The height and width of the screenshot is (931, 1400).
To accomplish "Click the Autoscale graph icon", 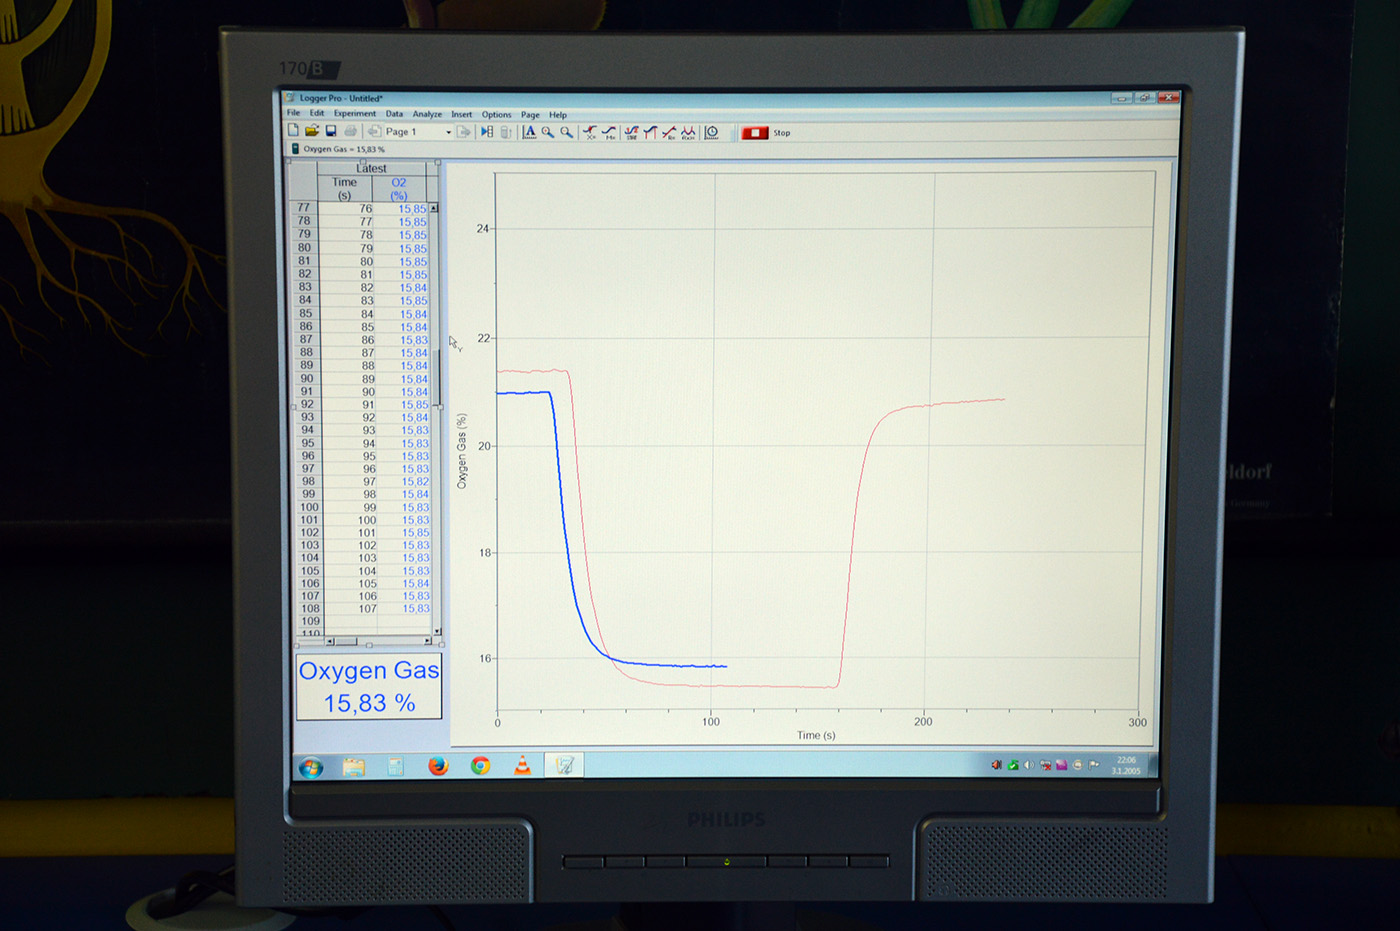I will [530, 132].
